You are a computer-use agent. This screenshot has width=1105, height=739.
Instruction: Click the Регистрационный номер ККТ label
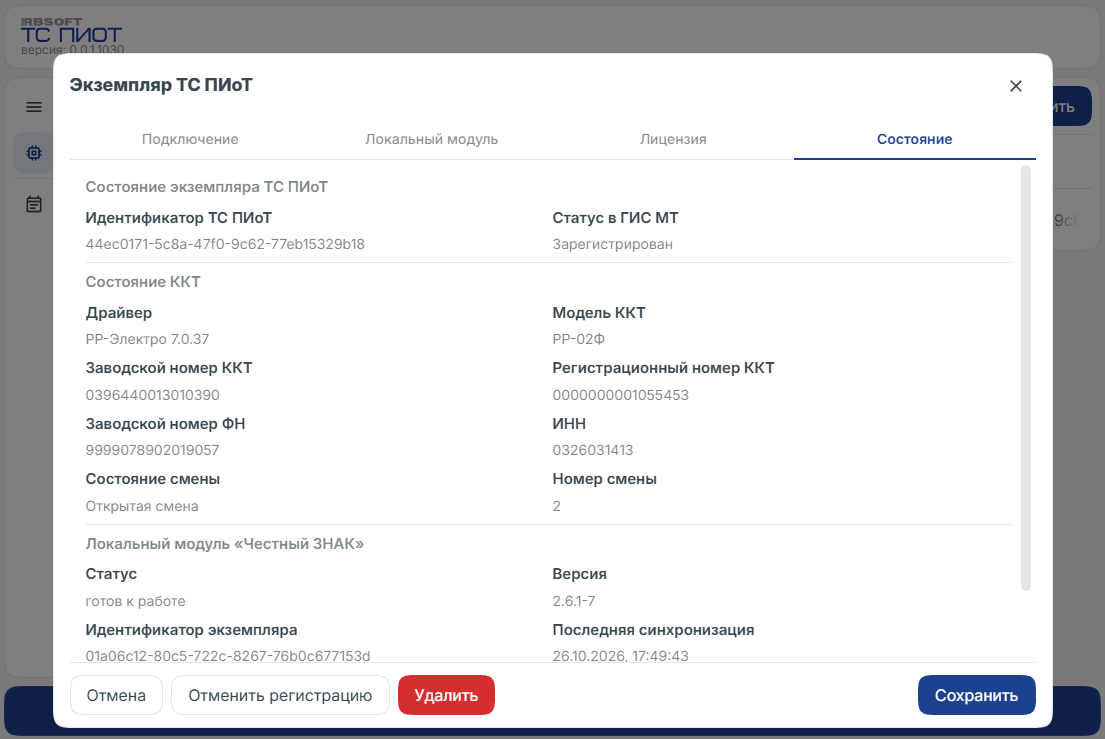(x=663, y=368)
